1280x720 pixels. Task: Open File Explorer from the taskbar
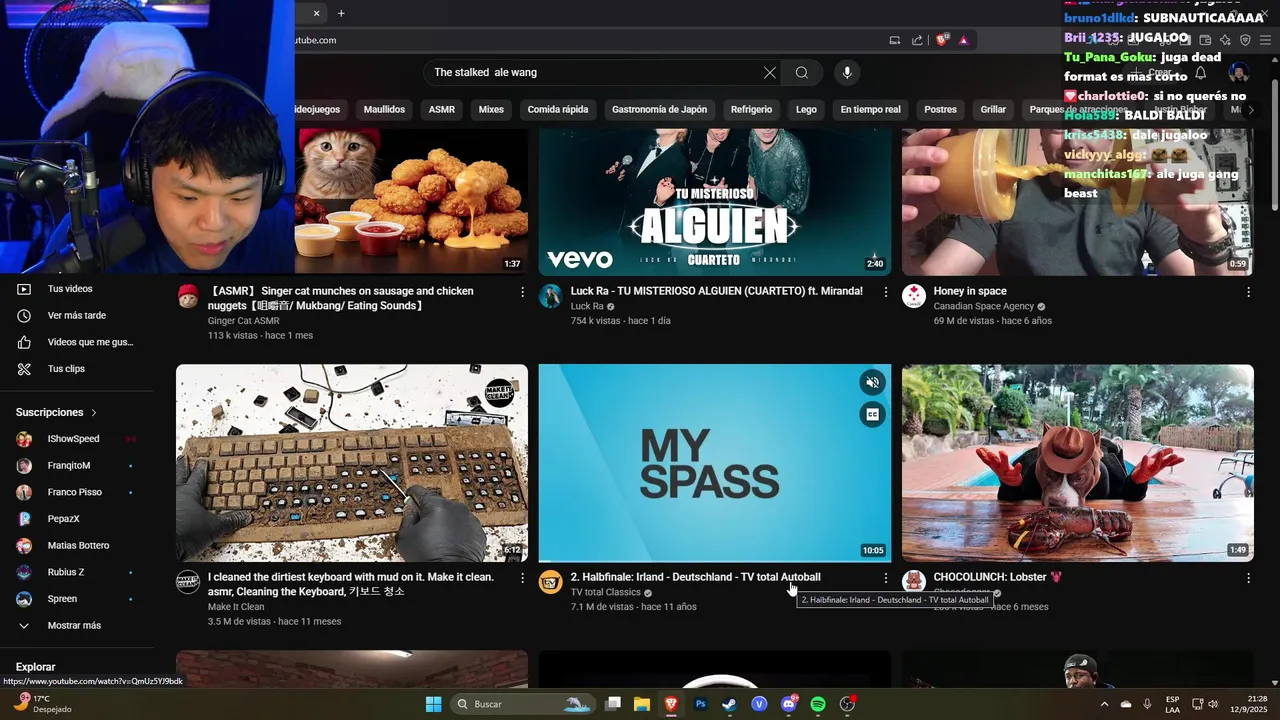pos(642,704)
